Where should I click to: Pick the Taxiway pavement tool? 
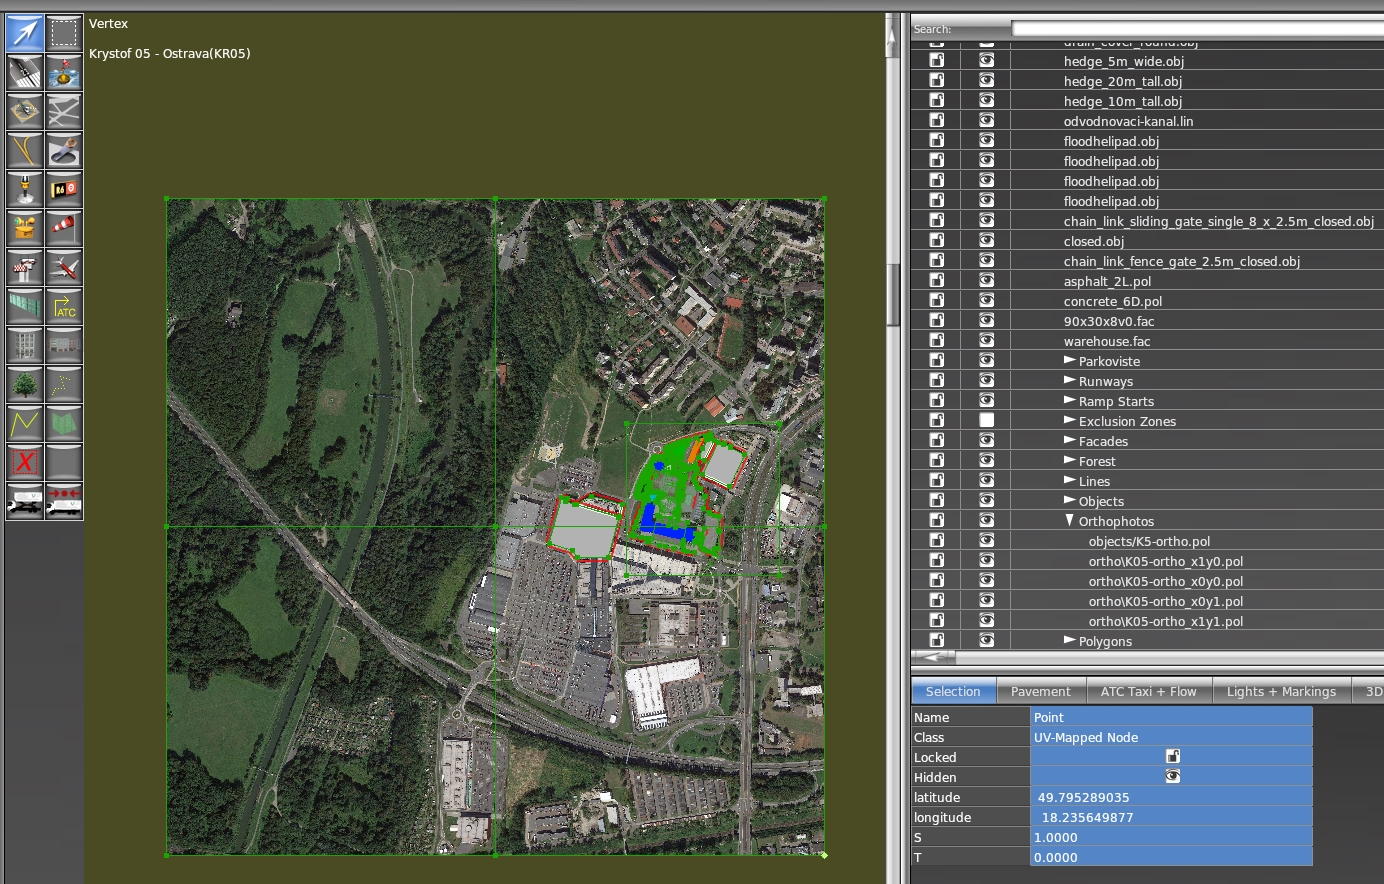64,111
